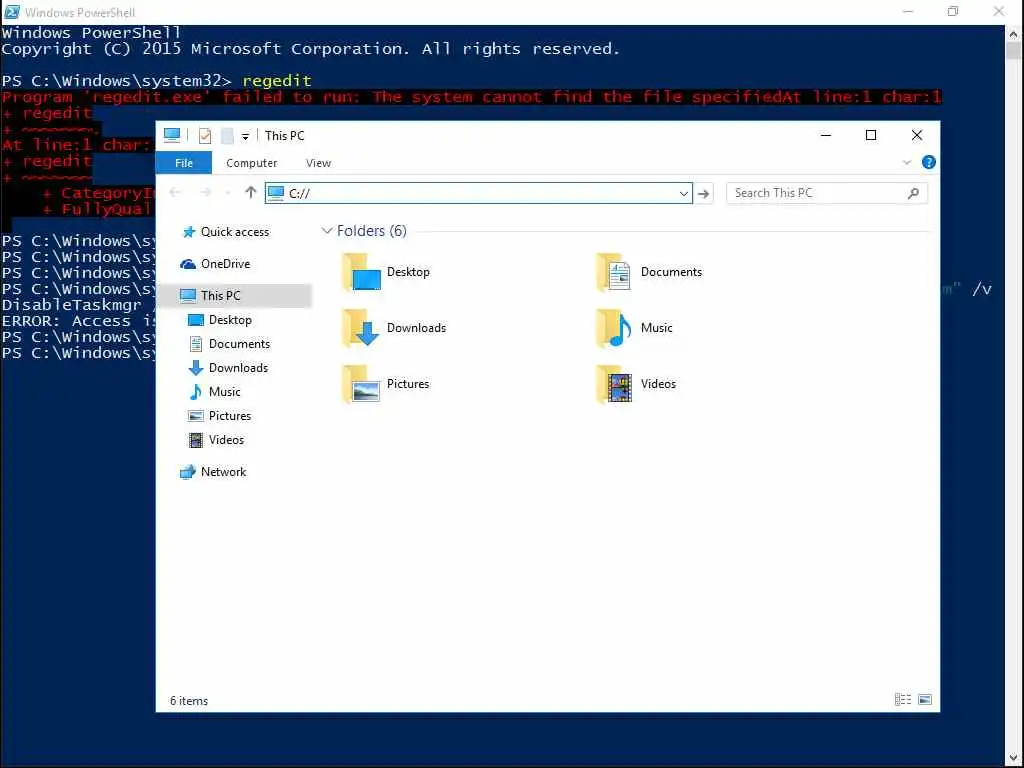Click the New folder quick access toolbar icon
Image resolution: width=1024 pixels, height=768 pixels.
(x=227, y=136)
